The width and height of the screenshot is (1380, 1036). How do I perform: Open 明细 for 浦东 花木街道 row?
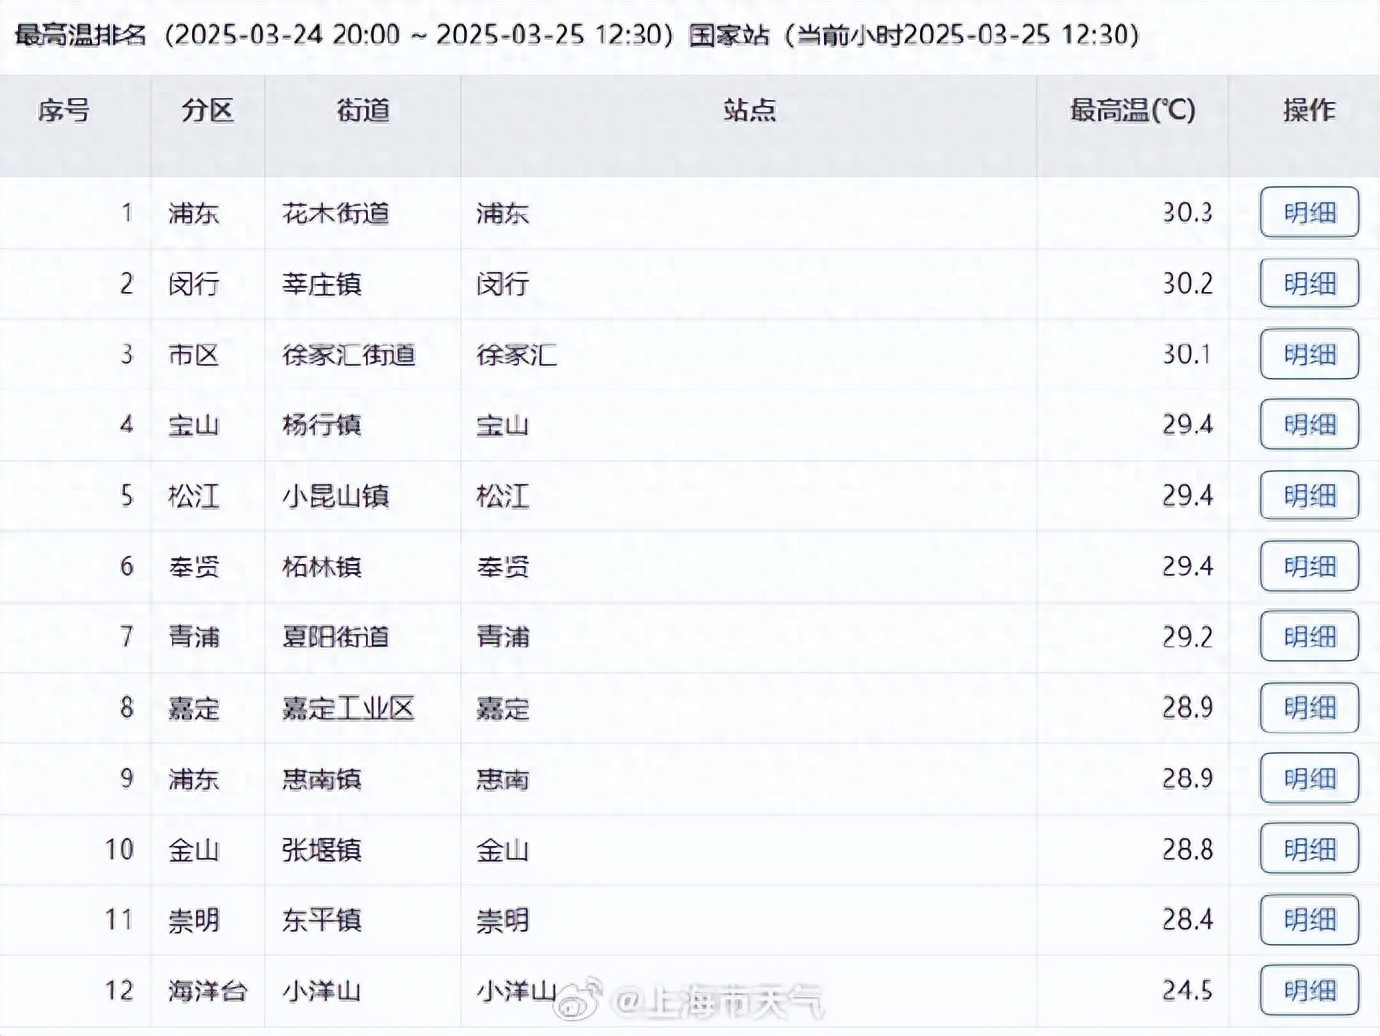pos(1309,212)
